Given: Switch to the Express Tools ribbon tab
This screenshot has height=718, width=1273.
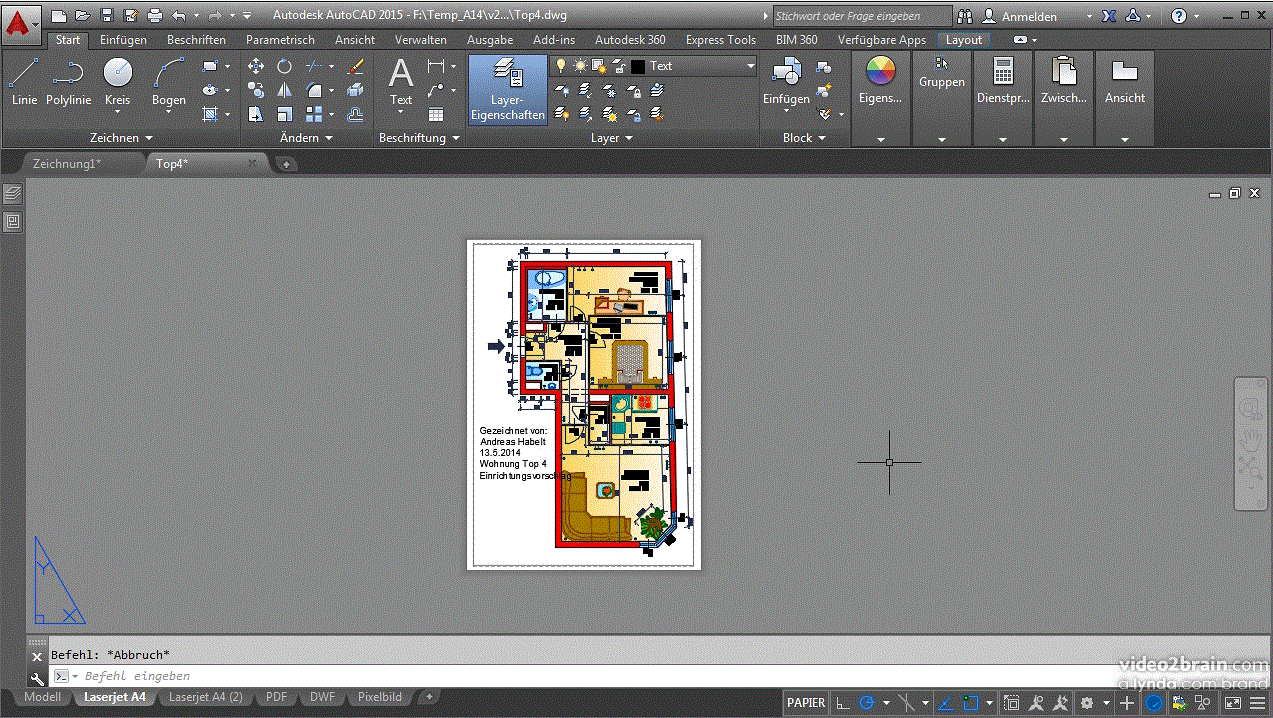Looking at the screenshot, I should 720,40.
